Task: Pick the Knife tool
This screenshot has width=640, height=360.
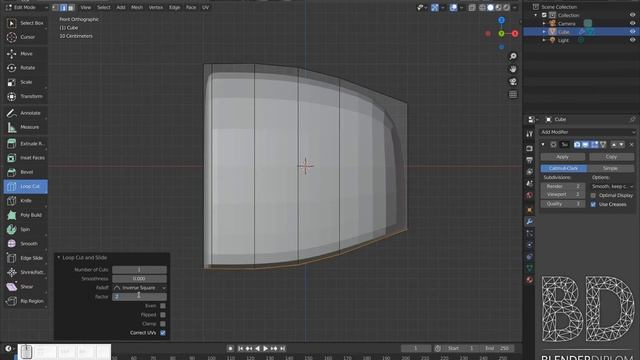Action: click(x=25, y=201)
